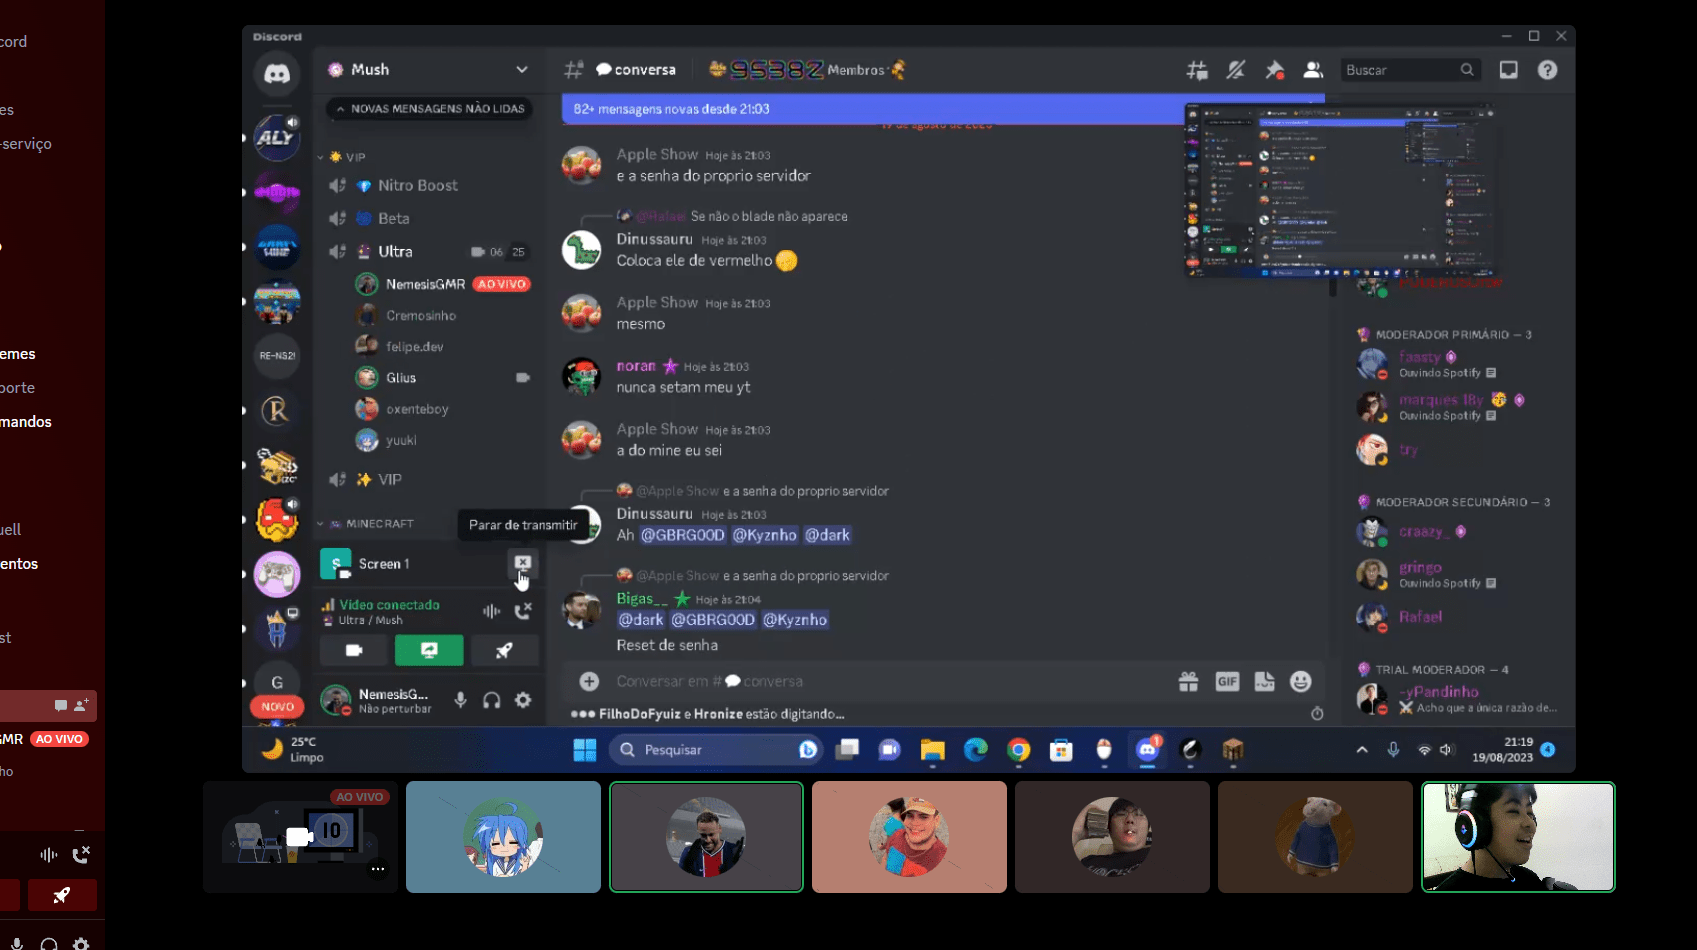Viewport: 1697px width, 950px height.
Task: Open the sticker picker
Action: (1264, 681)
